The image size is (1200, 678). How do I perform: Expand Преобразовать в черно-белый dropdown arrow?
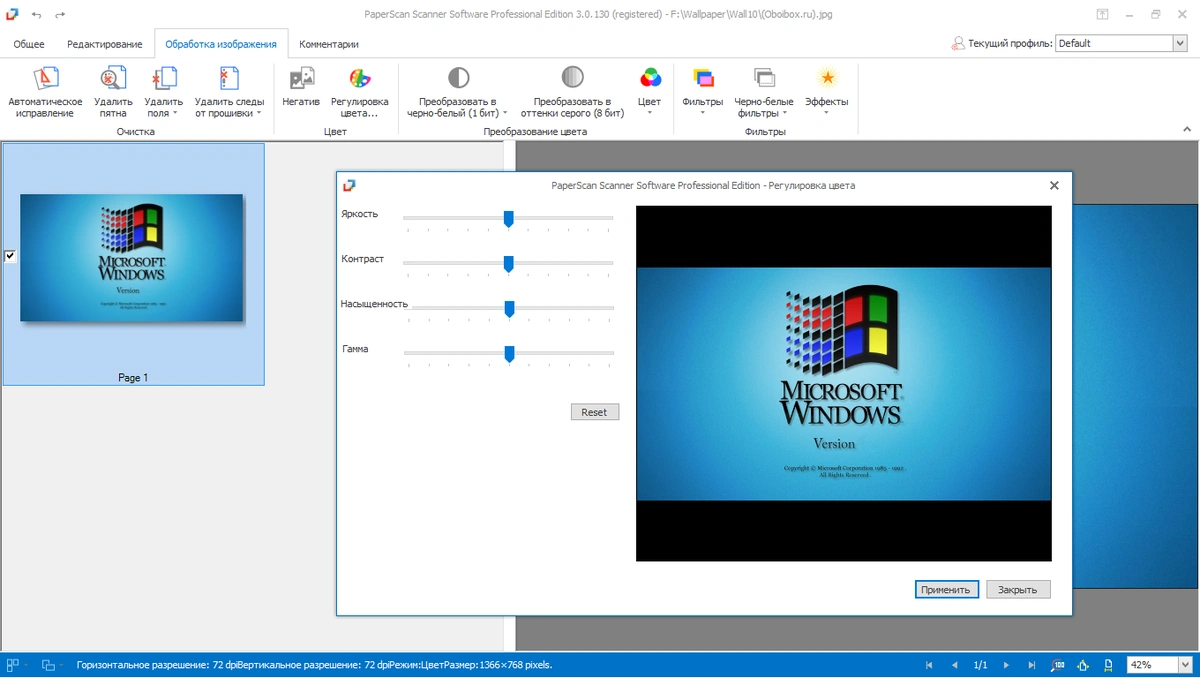[x=505, y=113]
